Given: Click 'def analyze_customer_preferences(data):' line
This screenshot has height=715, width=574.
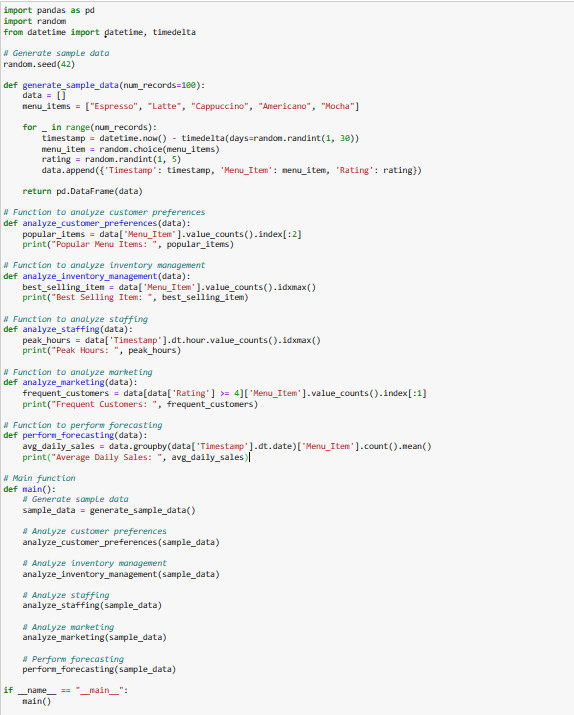Looking at the screenshot, I should point(97,223).
